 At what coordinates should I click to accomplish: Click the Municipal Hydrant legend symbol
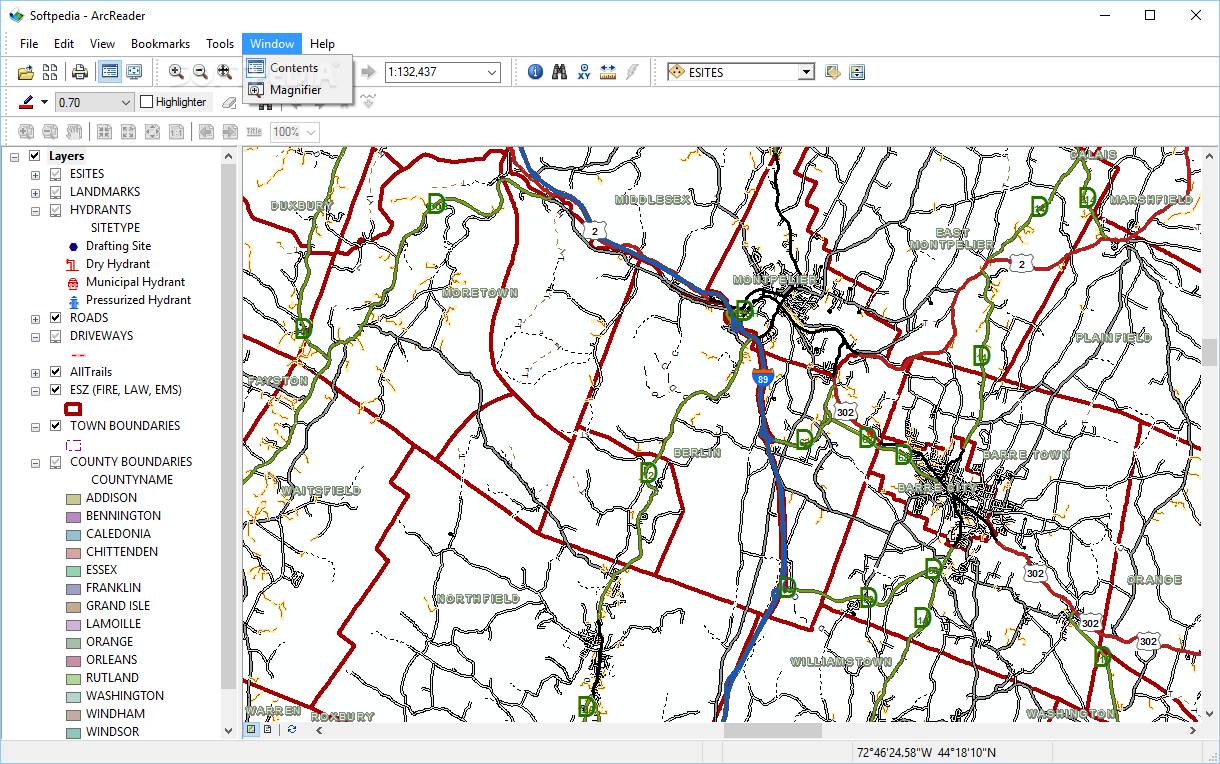tap(73, 282)
